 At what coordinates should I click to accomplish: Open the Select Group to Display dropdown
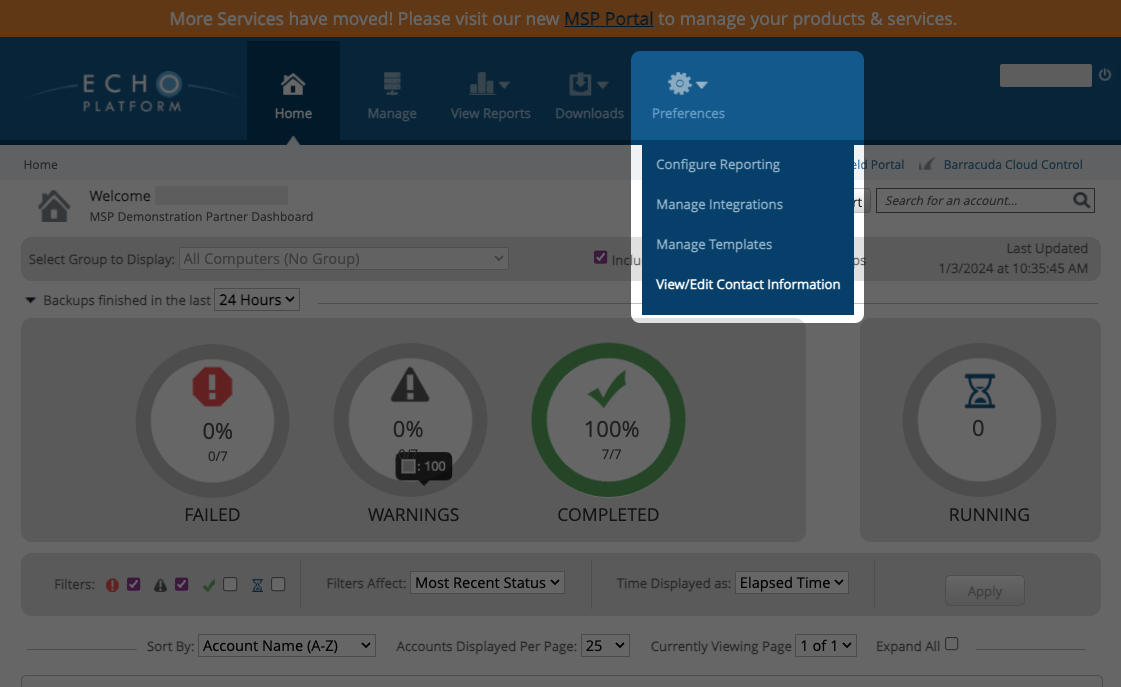click(343, 258)
